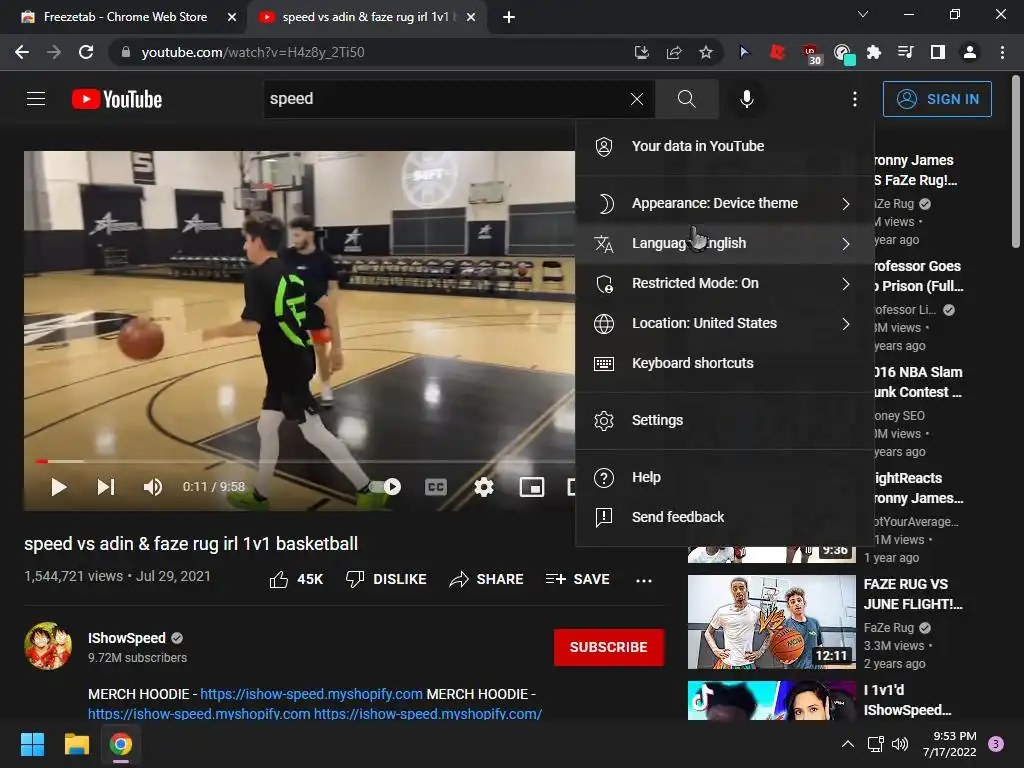Screen dimensions: 1024x768
Task: Select Your data in YouTube menu item
Action: (x=725, y=146)
